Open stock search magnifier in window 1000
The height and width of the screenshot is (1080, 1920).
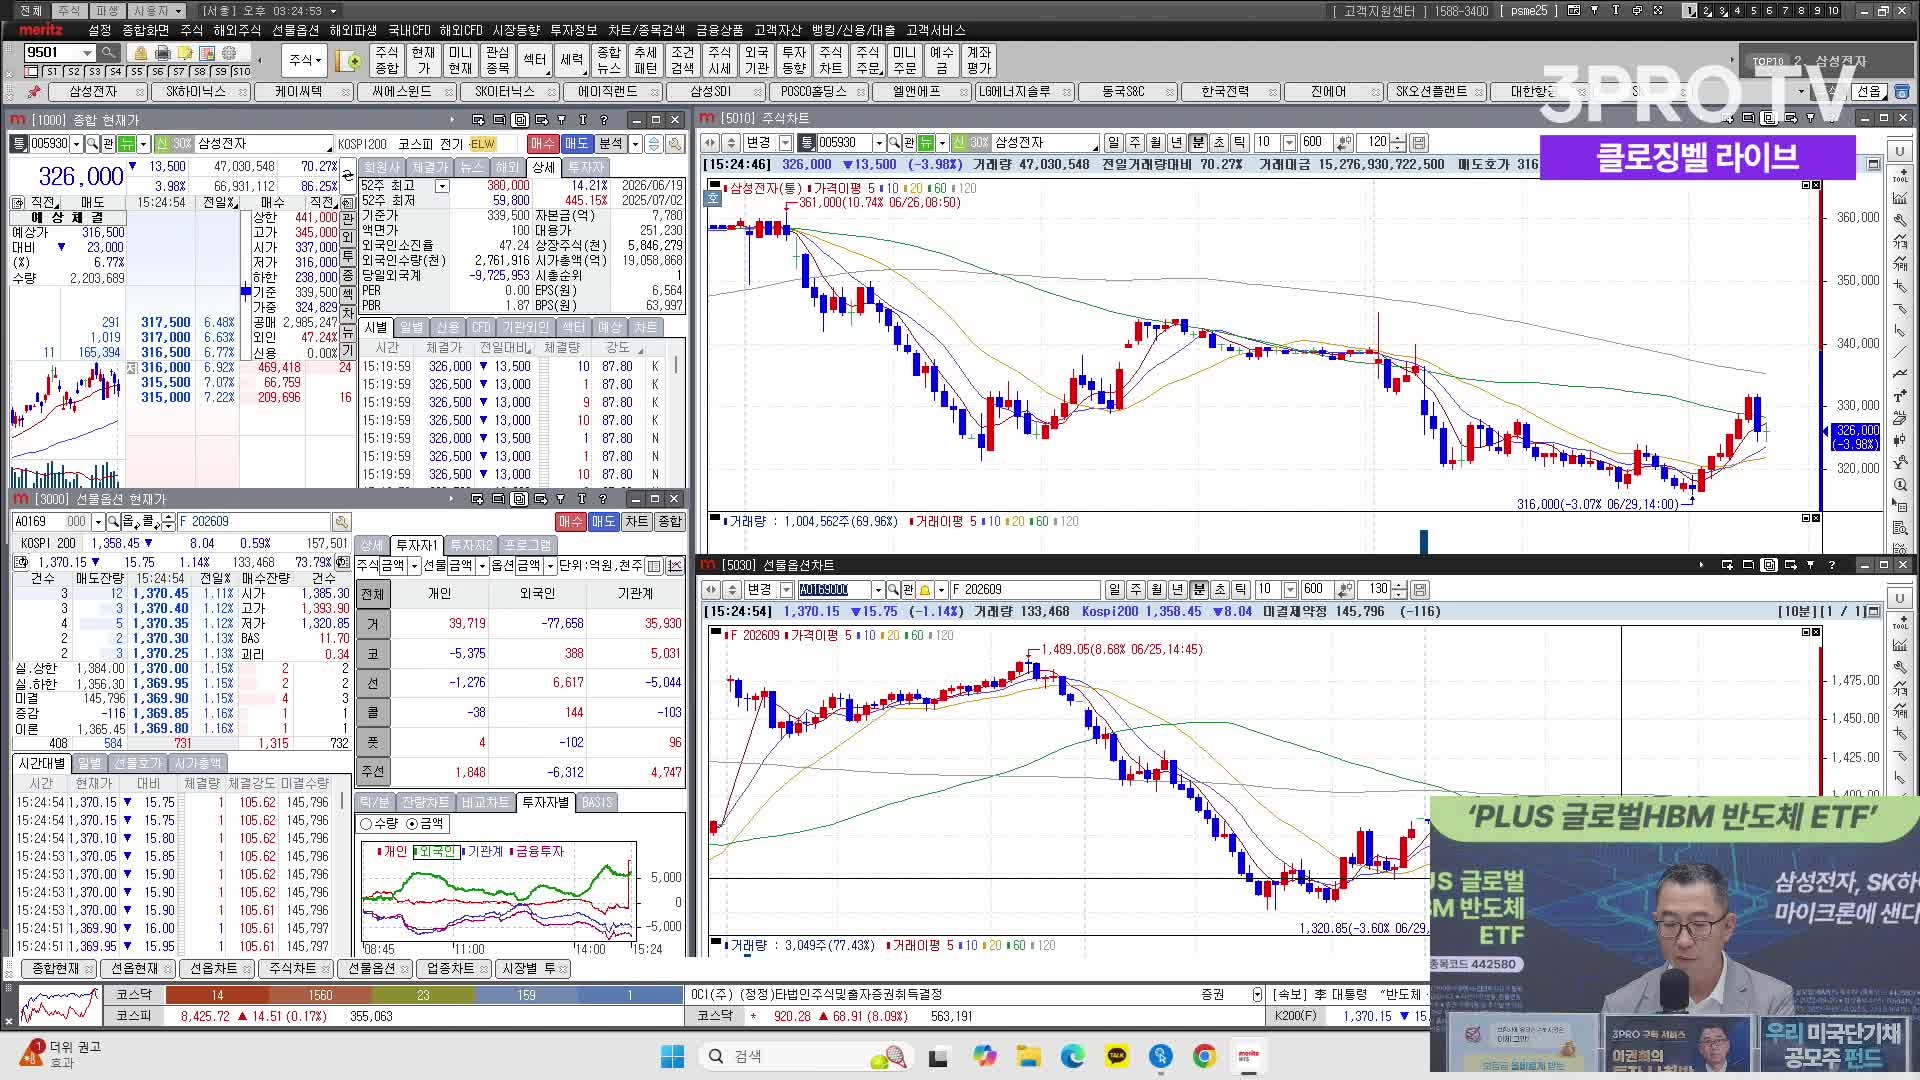(x=92, y=144)
